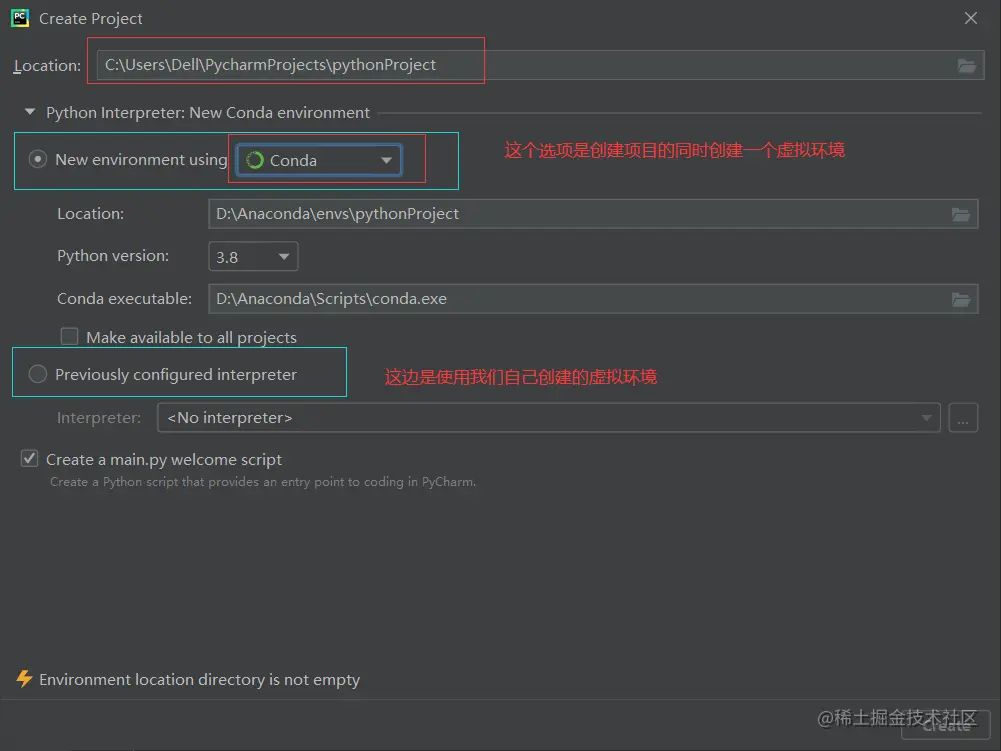The height and width of the screenshot is (751, 1001).
Task: Click the Conda executable path field
Action: [x=593, y=299]
